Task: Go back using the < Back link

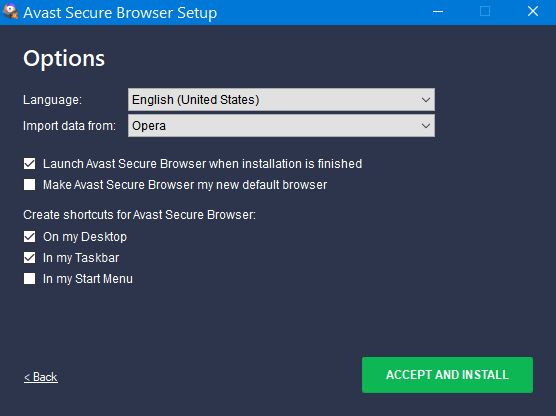Action: 41,377
